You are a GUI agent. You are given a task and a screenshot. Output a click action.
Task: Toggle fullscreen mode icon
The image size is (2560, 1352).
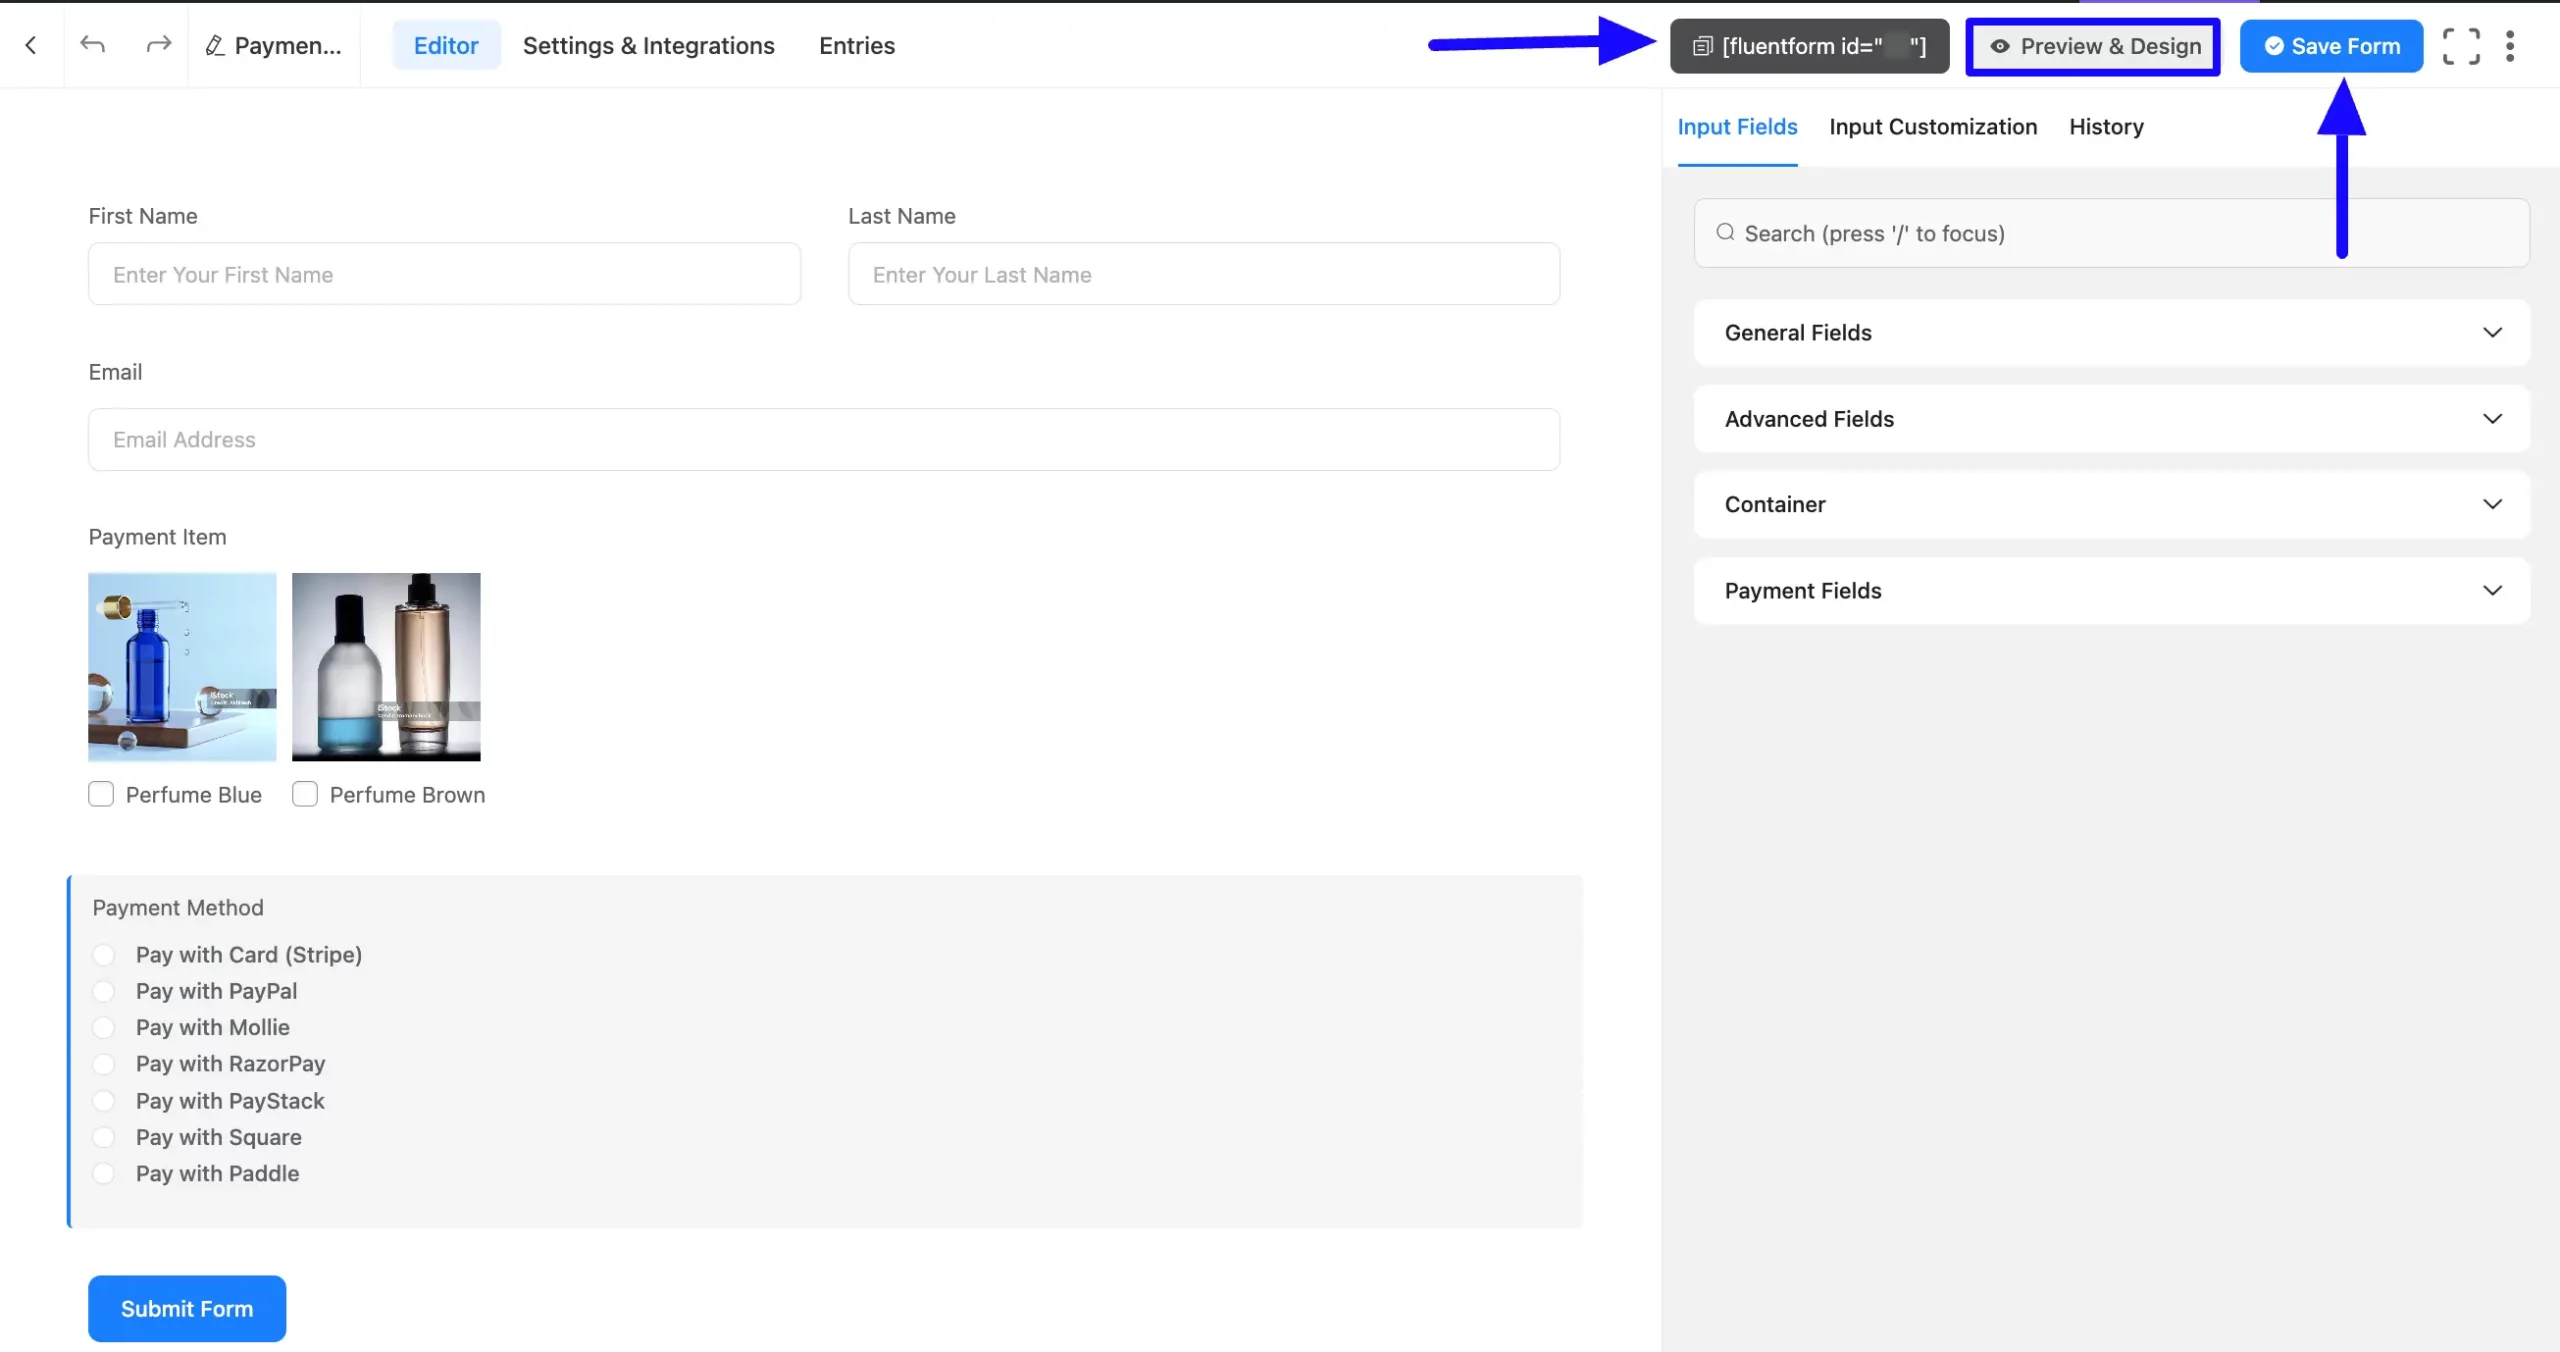click(x=2460, y=46)
